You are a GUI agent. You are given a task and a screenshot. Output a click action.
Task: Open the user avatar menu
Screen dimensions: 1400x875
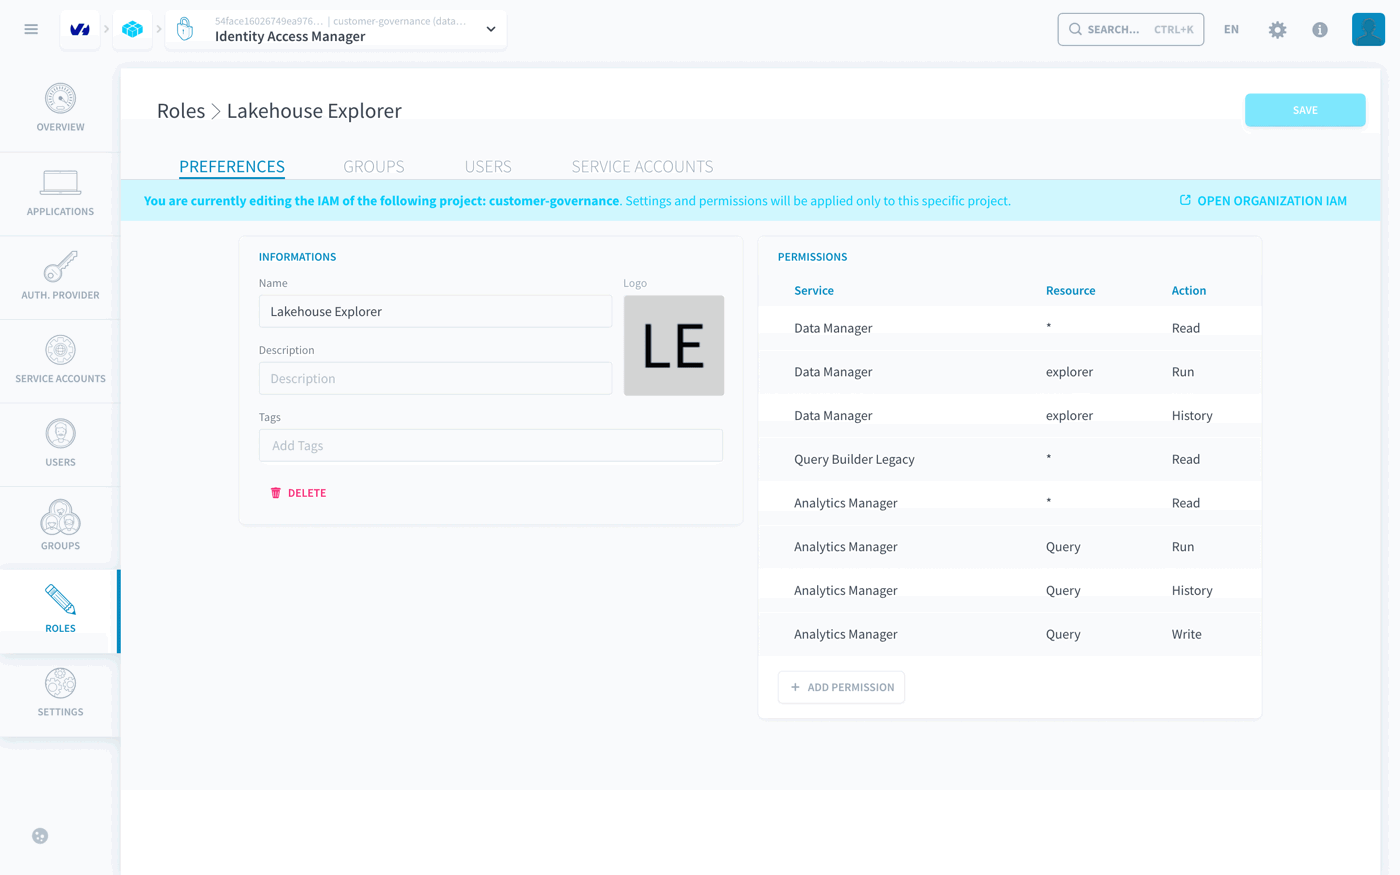[1368, 29]
